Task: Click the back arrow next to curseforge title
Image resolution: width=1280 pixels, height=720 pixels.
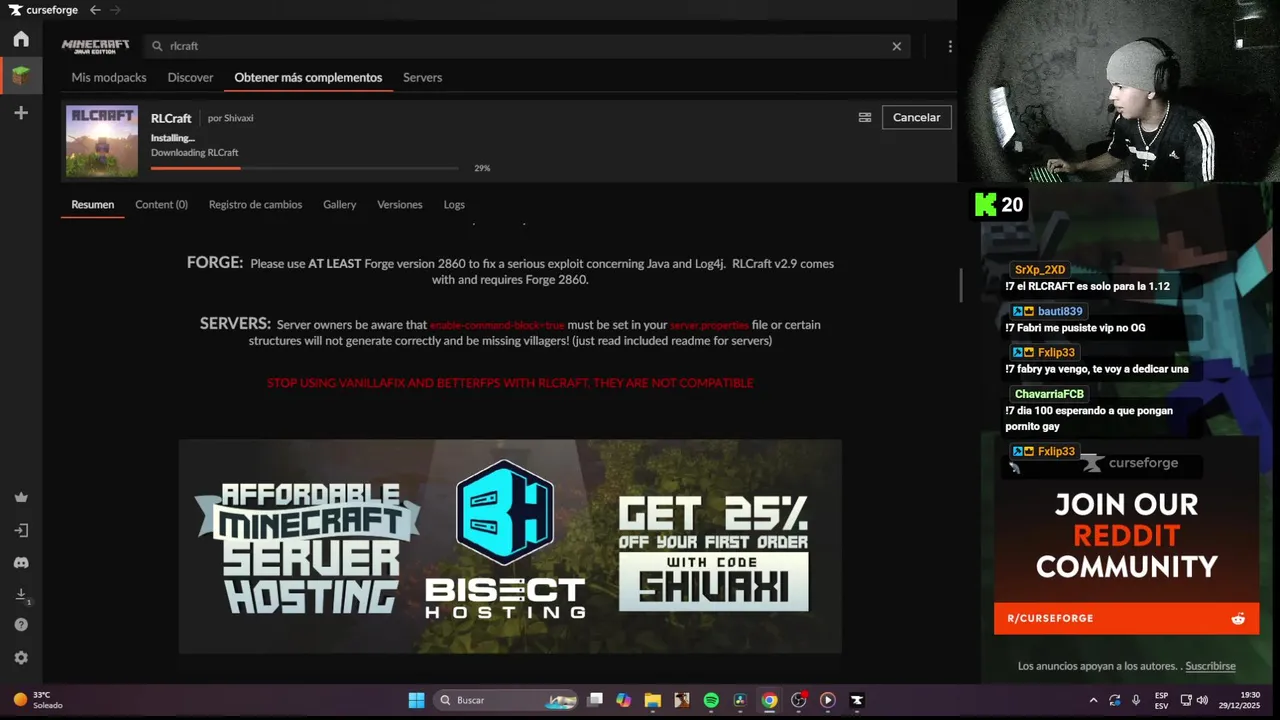Action: [x=95, y=10]
